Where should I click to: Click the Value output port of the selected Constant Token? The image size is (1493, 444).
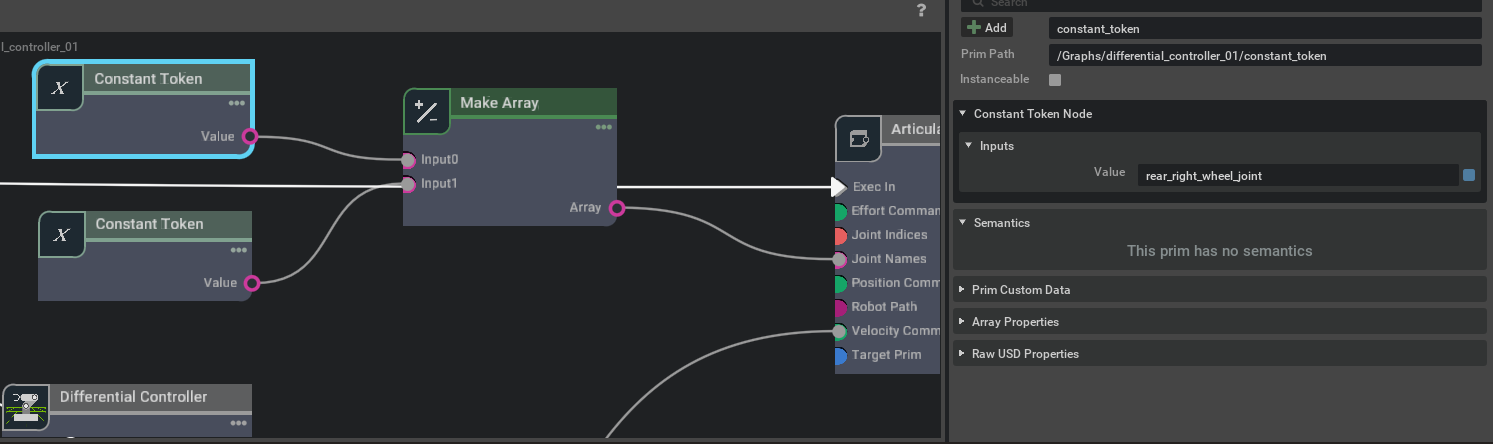[249, 137]
